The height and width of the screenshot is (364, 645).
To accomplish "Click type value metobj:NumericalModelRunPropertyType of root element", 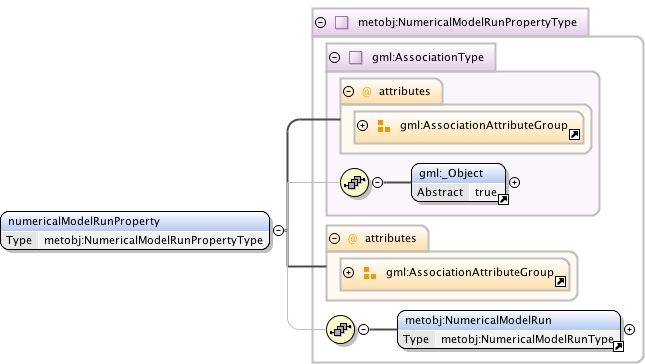I will pos(153,240).
